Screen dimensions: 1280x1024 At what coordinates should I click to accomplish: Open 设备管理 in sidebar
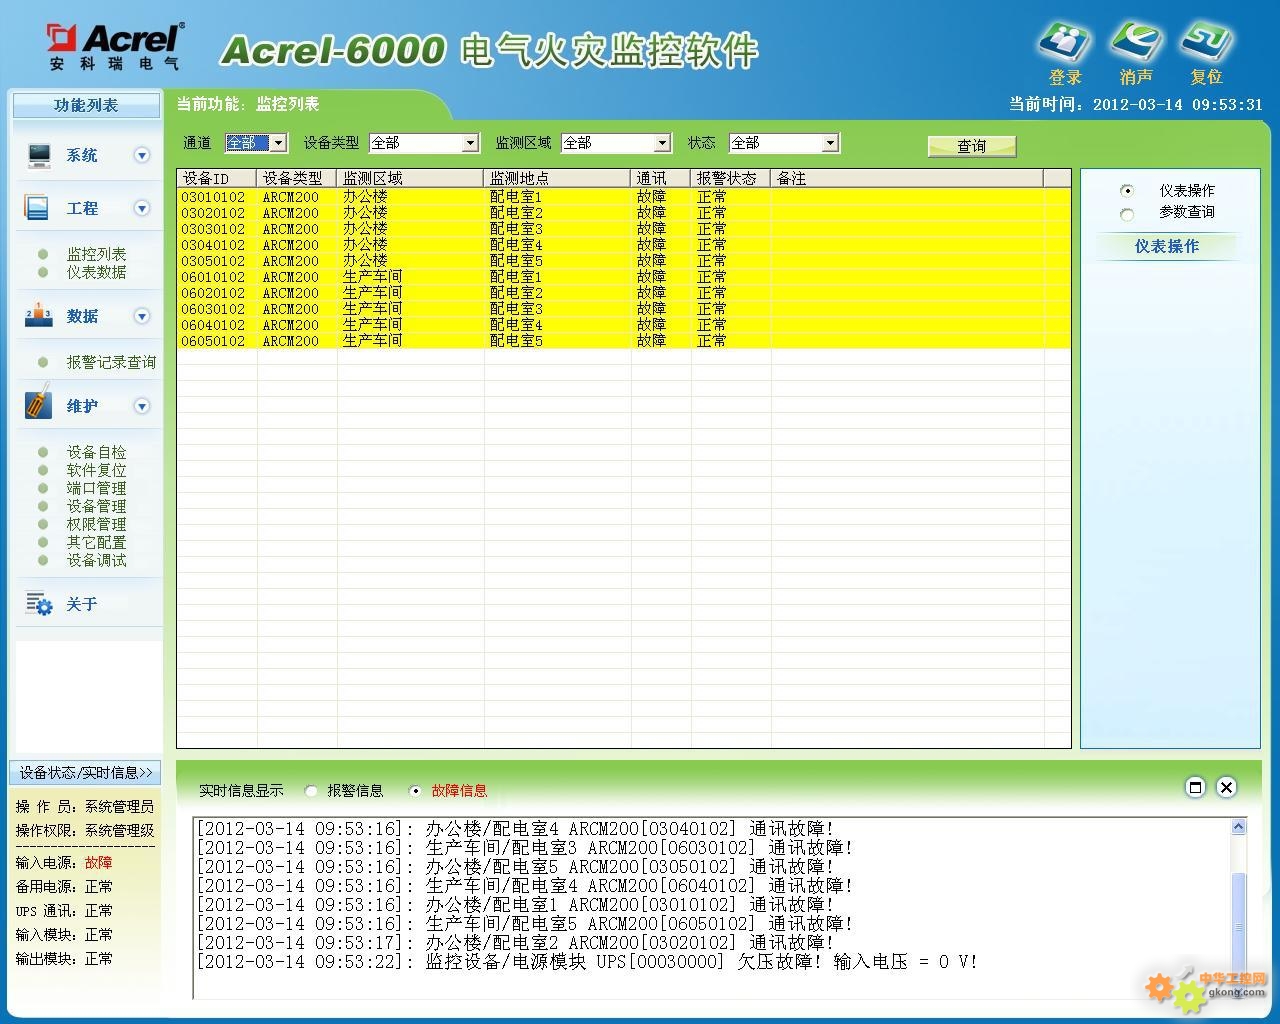pyautogui.click(x=96, y=506)
